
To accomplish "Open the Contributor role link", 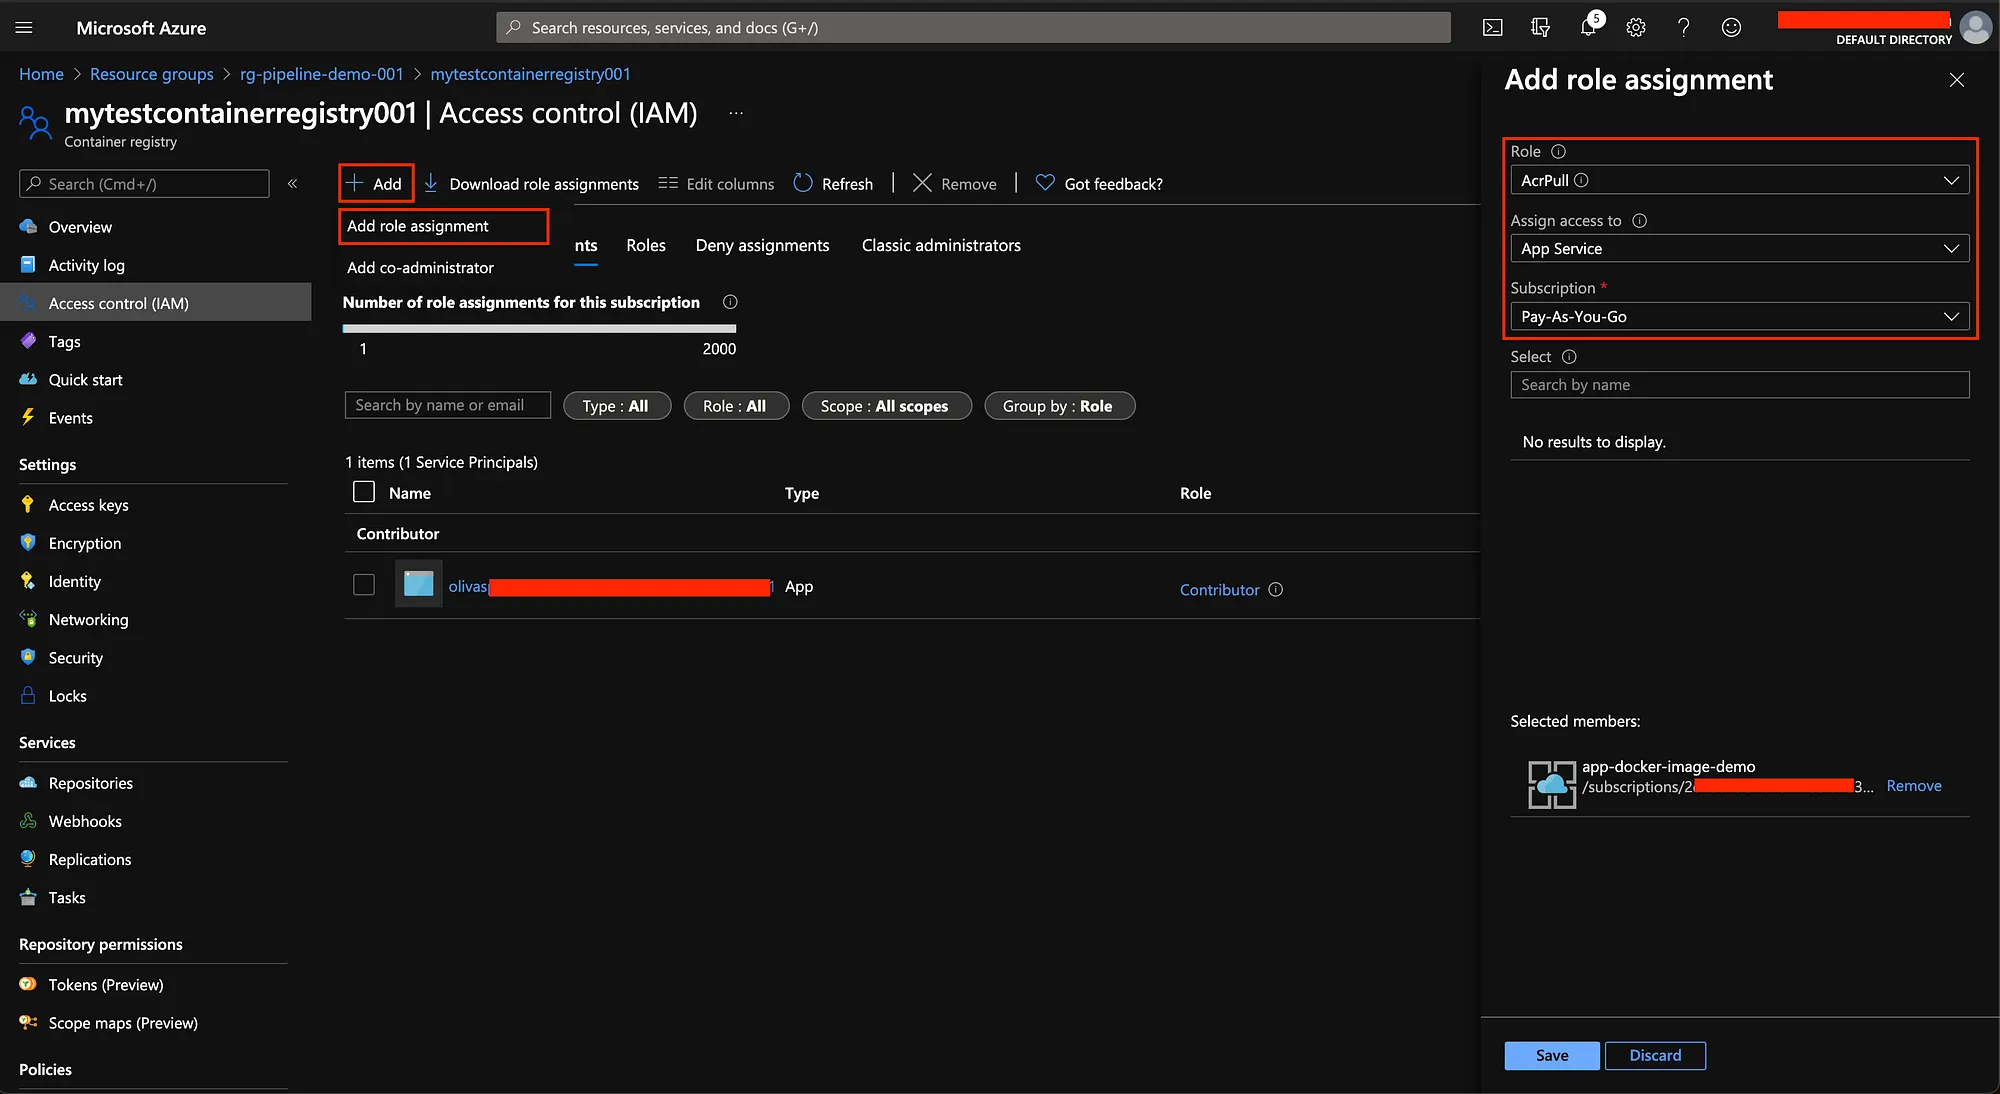I will 1219,590.
